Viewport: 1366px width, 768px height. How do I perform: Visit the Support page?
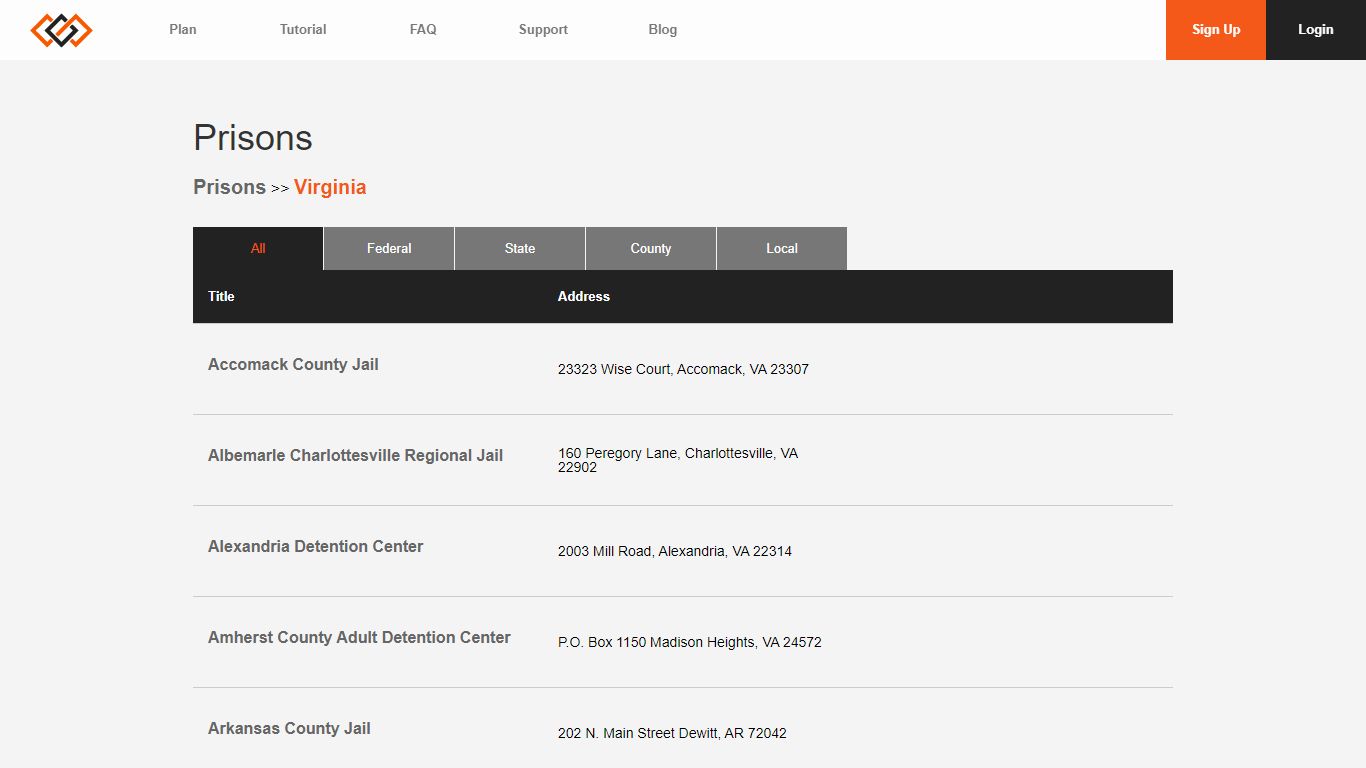[543, 30]
